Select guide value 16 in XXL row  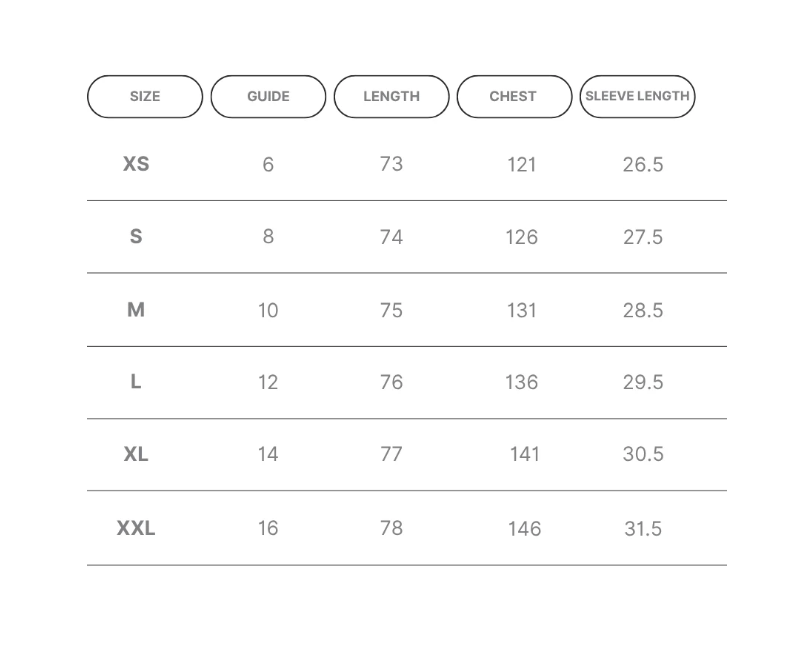pyautogui.click(x=268, y=528)
